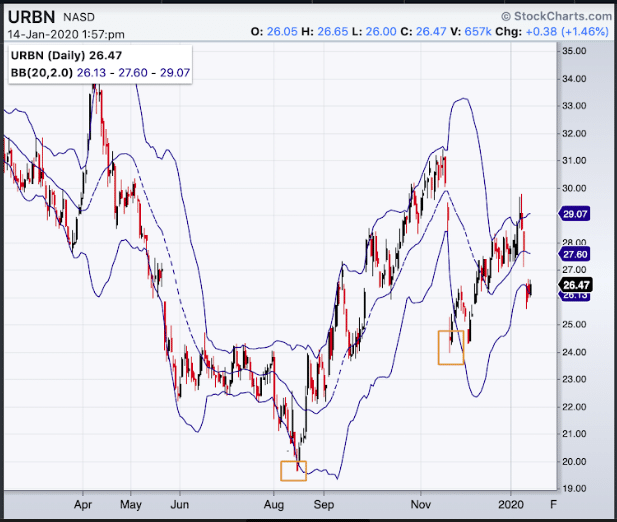Click the 35.00 price axis label
The width and height of the screenshot is (617, 522).
(574, 51)
